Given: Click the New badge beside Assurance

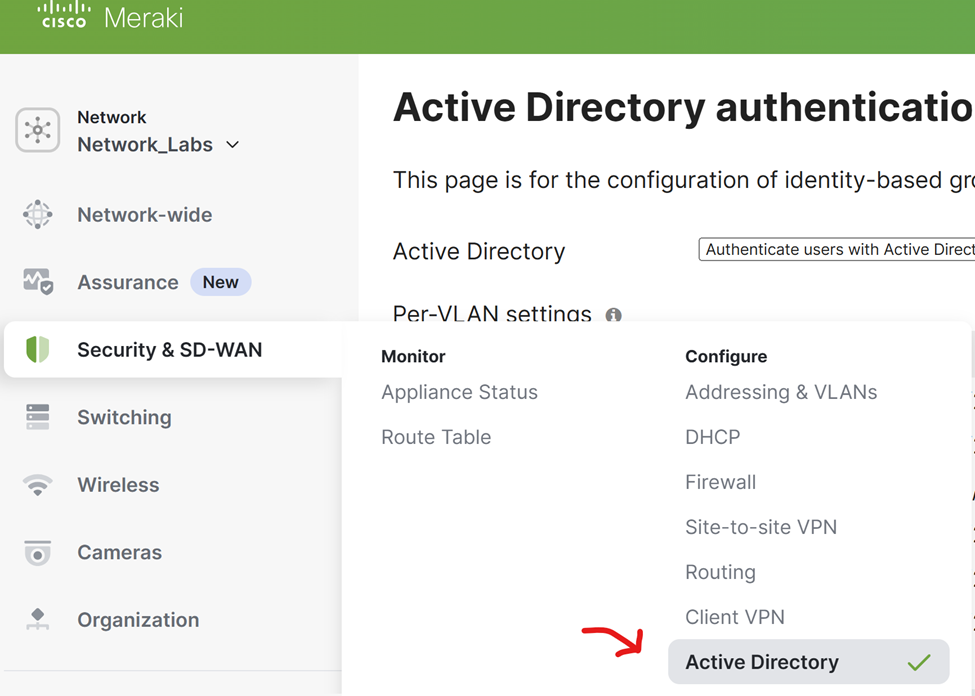Looking at the screenshot, I should coord(221,282).
